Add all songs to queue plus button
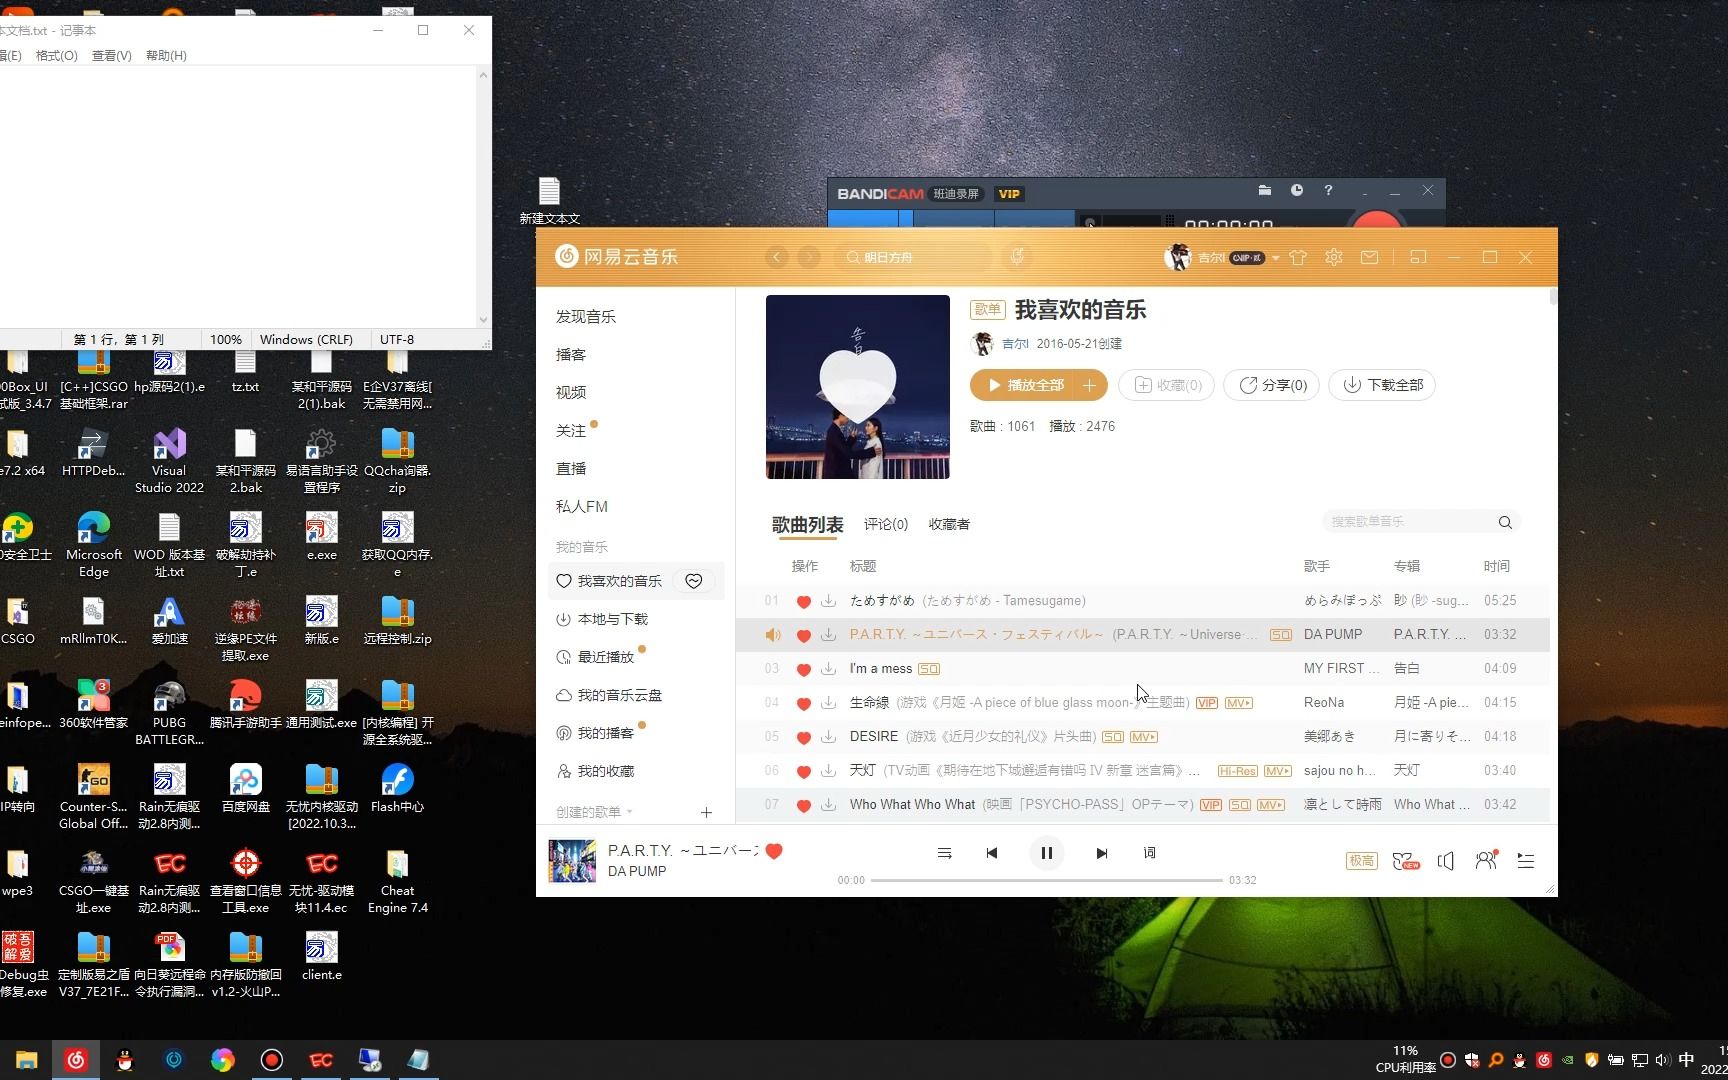Viewport: 1728px width, 1080px height. [x=1089, y=385]
